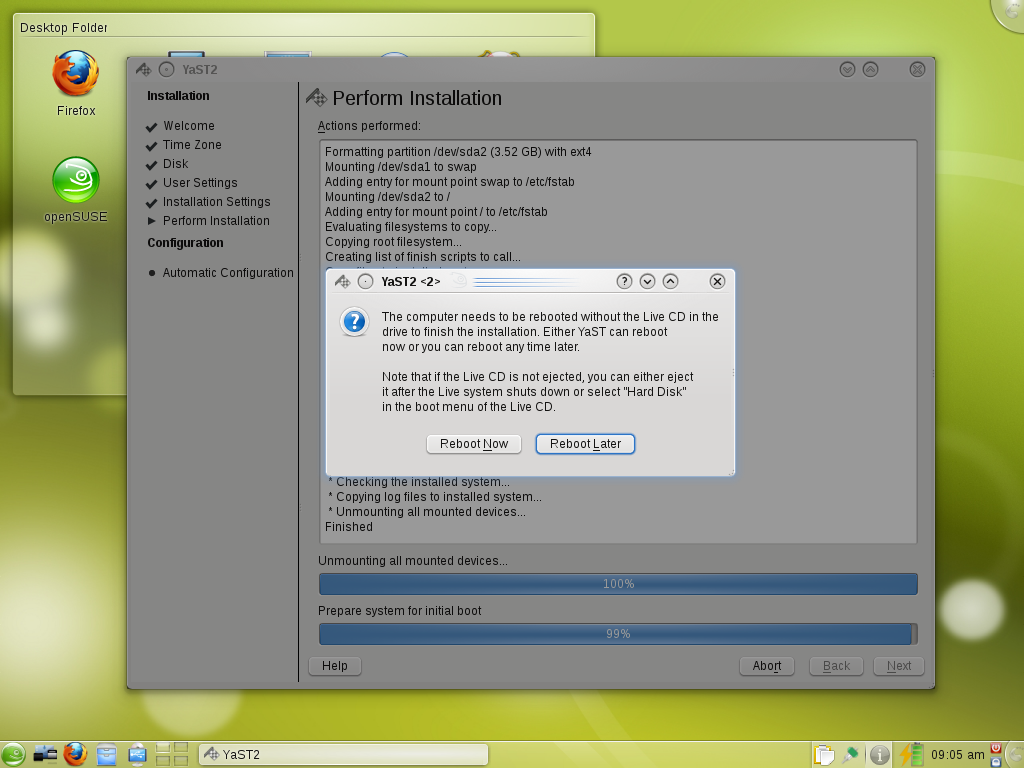Choose Reboot Later in the dialog

(x=585, y=444)
